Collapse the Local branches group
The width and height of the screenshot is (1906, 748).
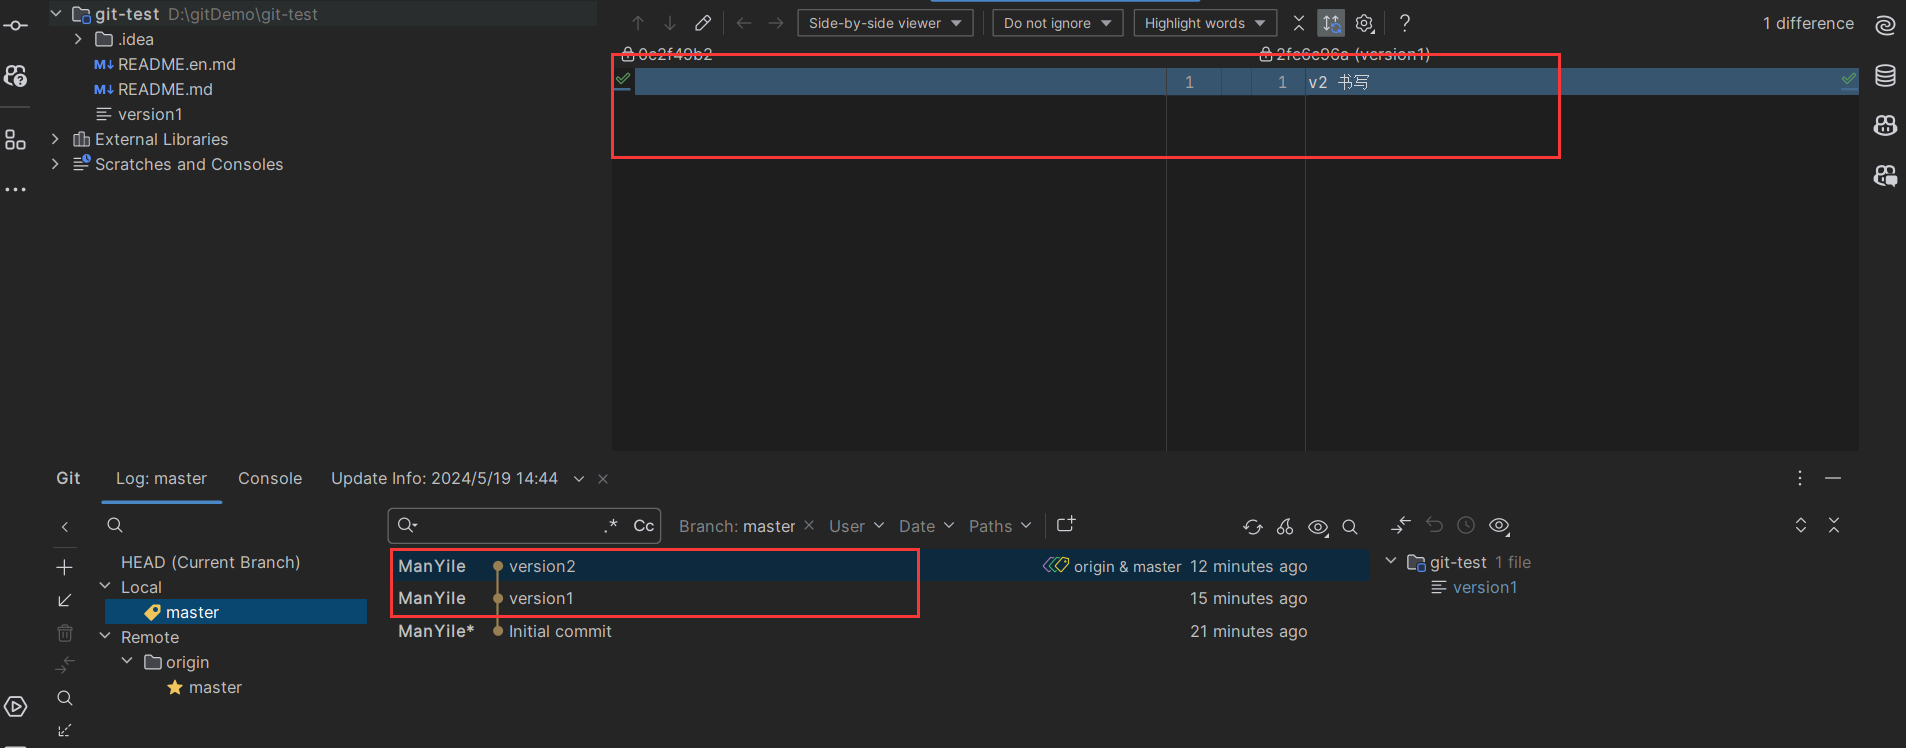(105, 586)
